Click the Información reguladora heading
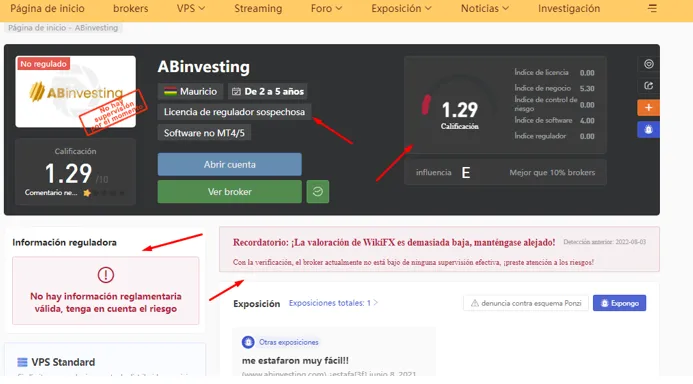 (x=65, y=243)
